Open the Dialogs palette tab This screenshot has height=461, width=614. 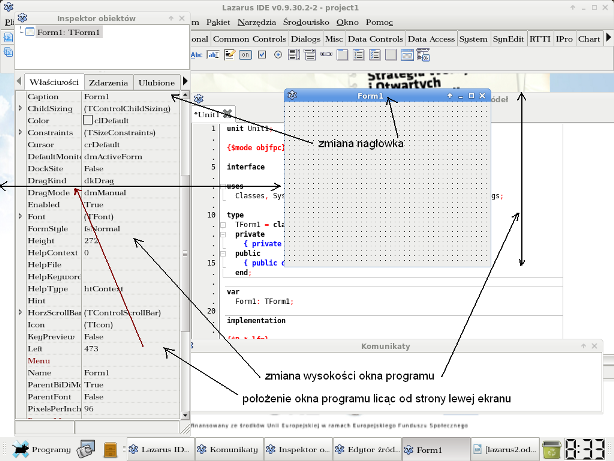coord(305,39)
